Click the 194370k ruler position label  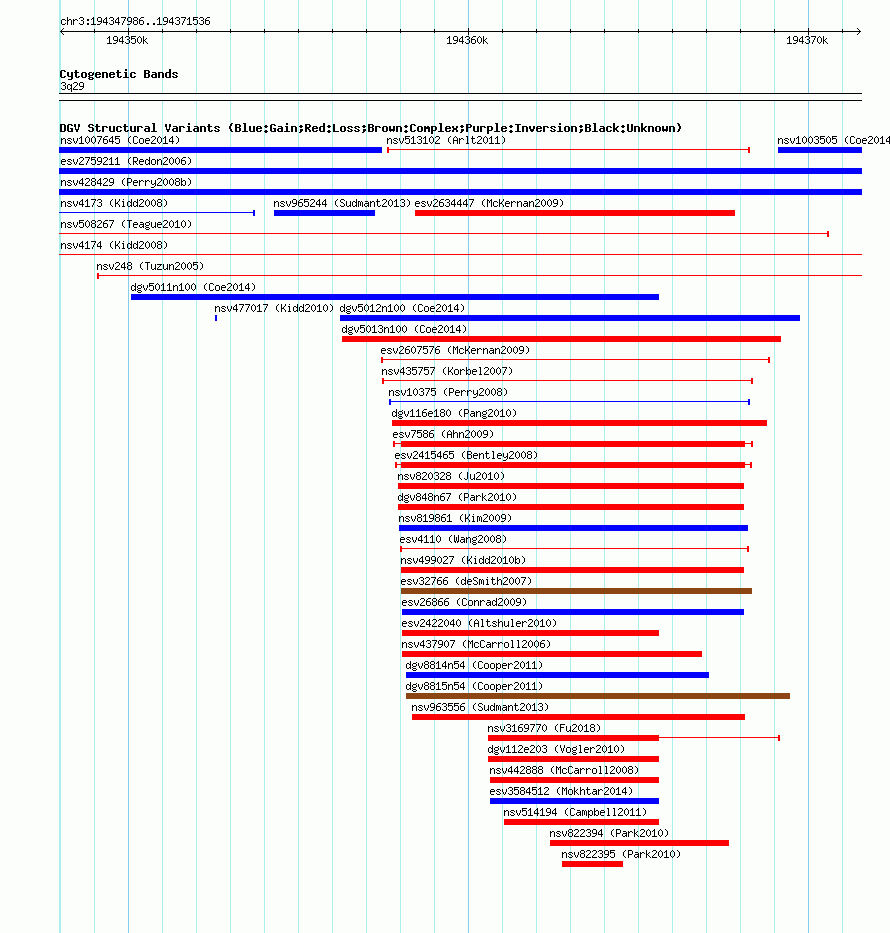[807, 40]
